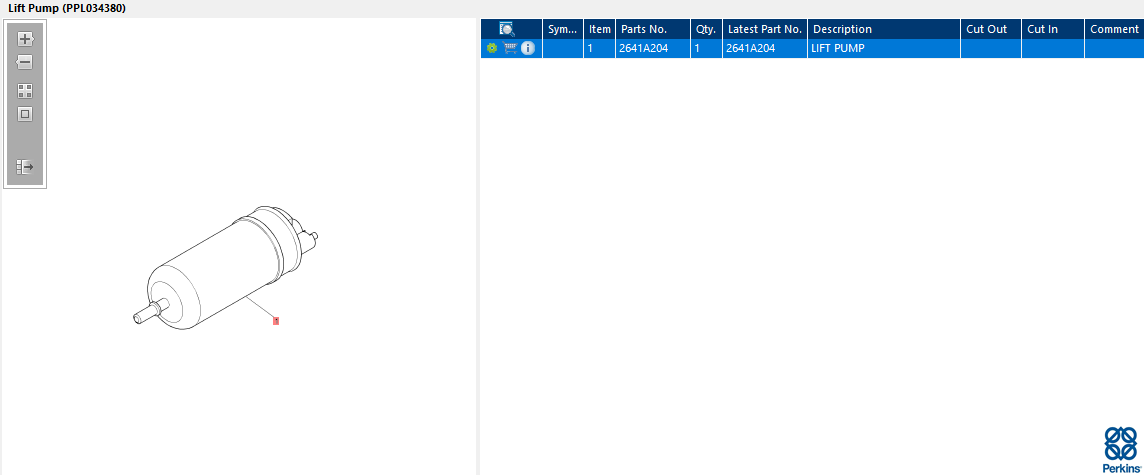Click the single-square fit view icon
Viewport: 1144px width, 475px height.
tap(25, 114)
